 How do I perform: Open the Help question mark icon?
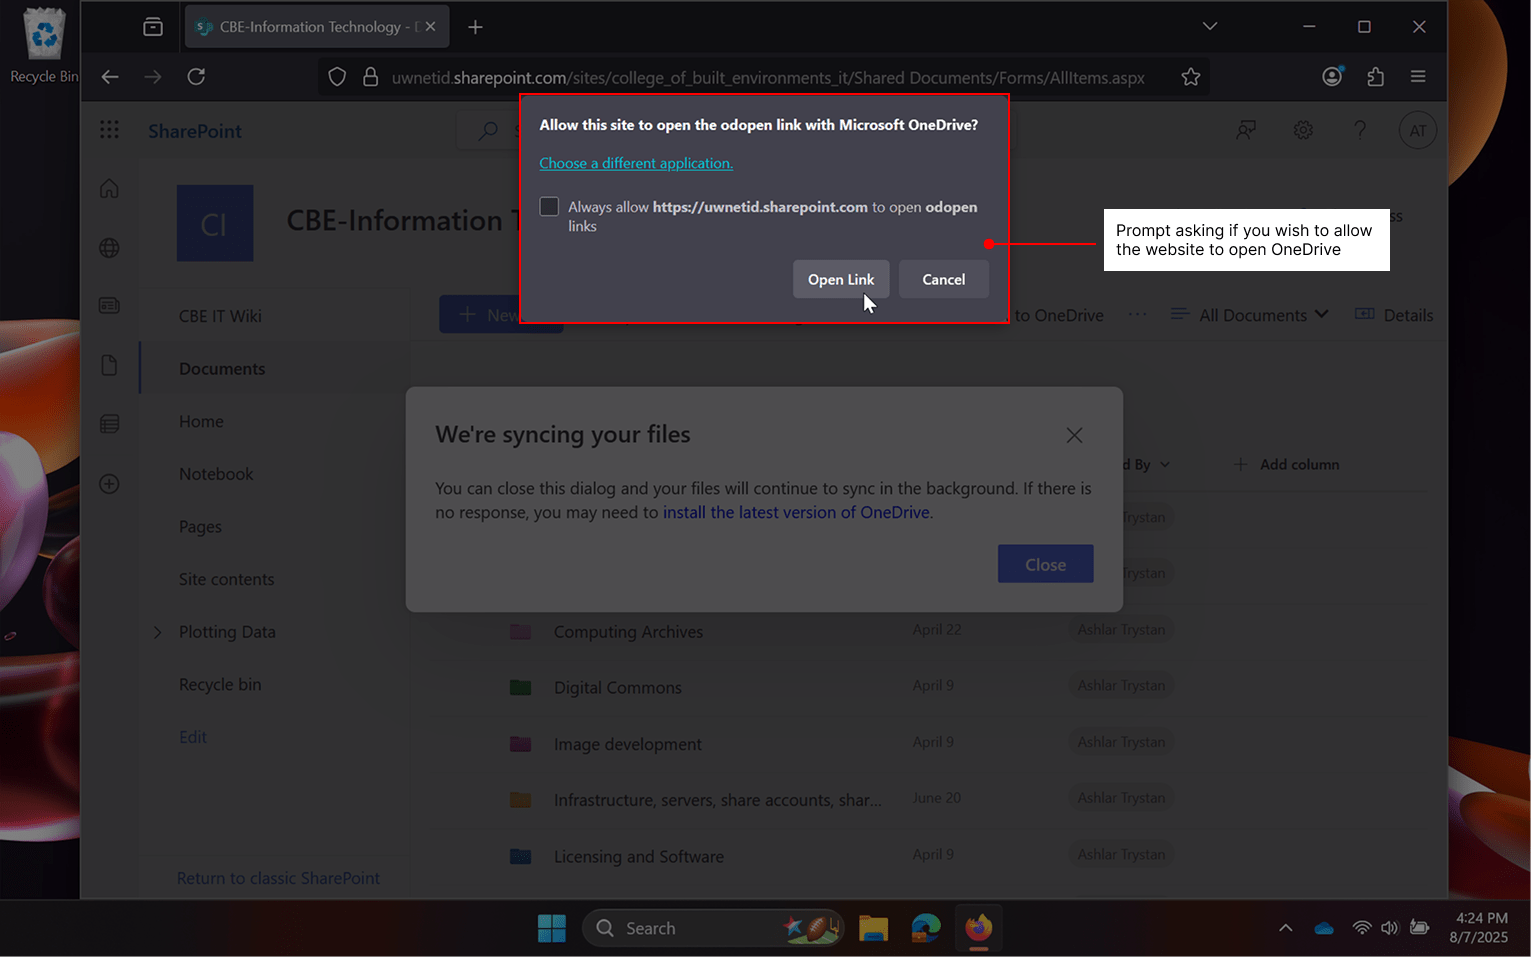click(x=1360, y=130)
